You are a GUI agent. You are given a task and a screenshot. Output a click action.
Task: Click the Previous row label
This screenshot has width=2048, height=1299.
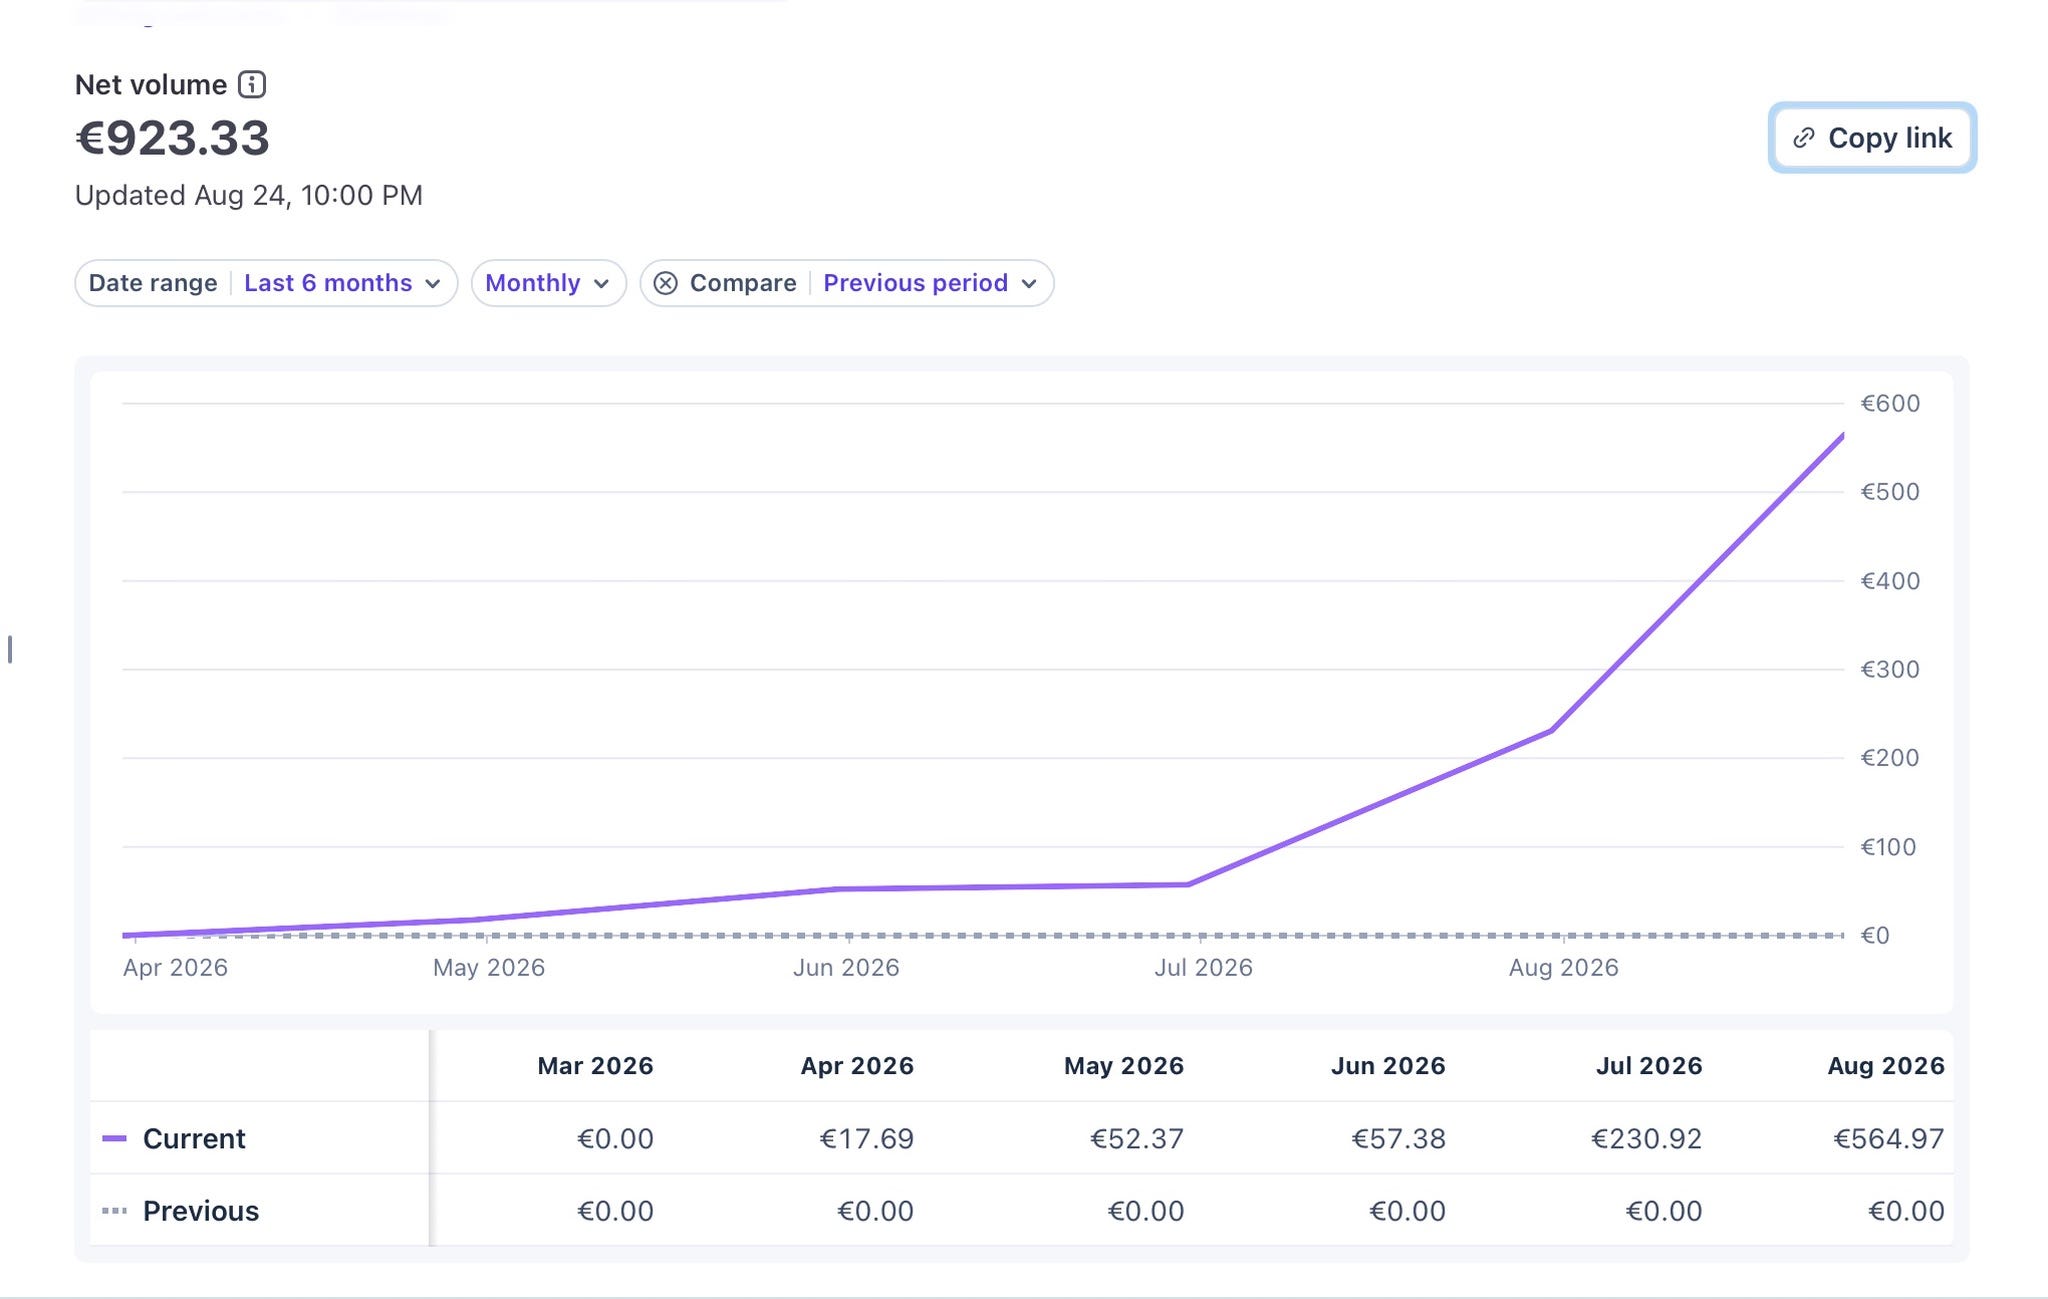click(201, 1211)
